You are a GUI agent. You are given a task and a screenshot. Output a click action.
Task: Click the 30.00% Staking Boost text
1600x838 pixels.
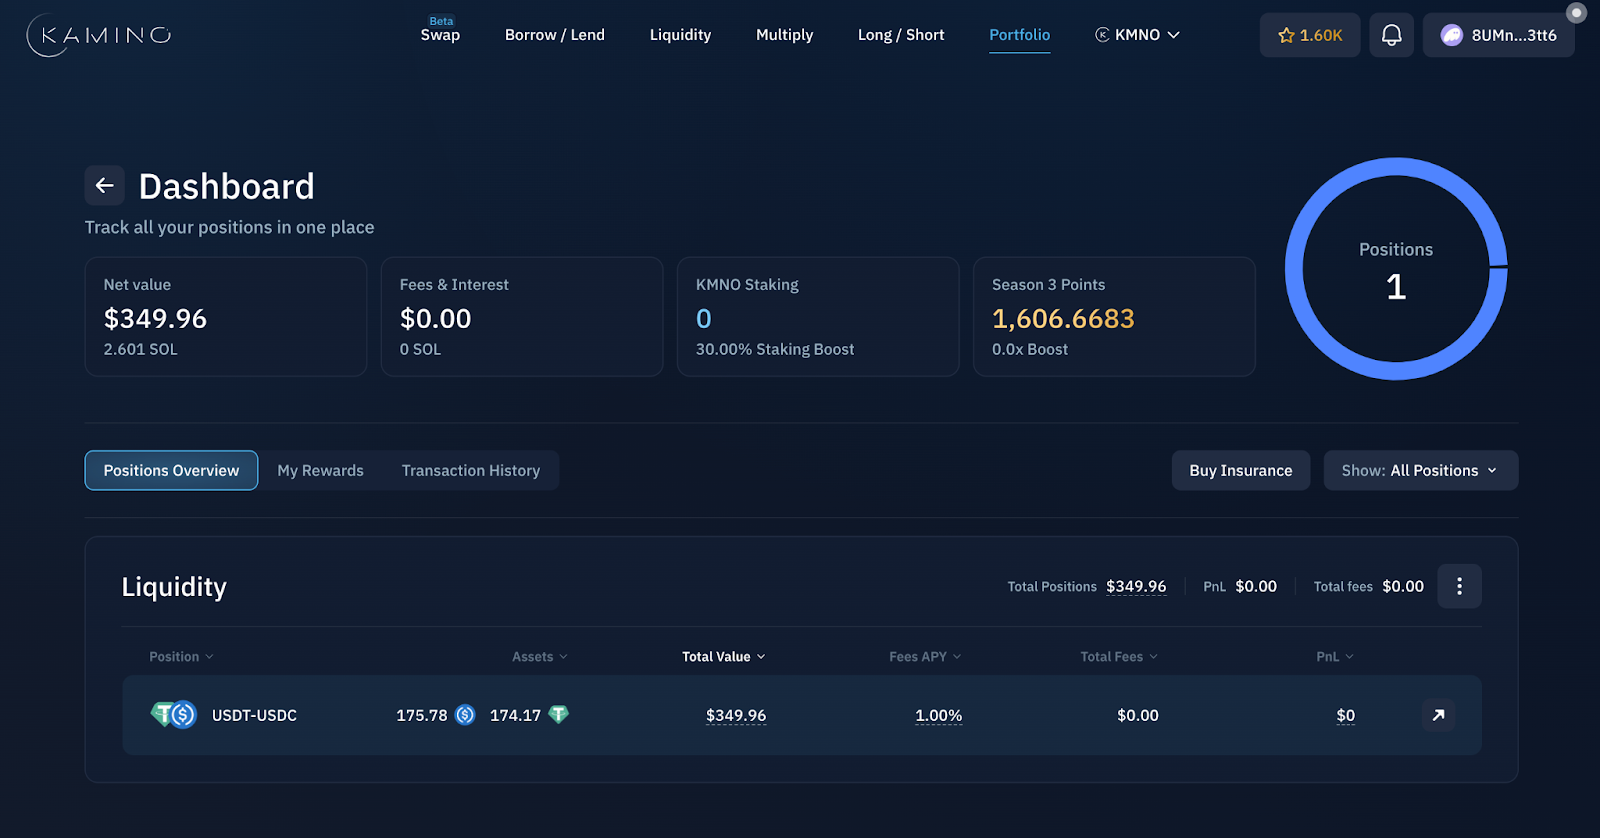pos(775,350)
